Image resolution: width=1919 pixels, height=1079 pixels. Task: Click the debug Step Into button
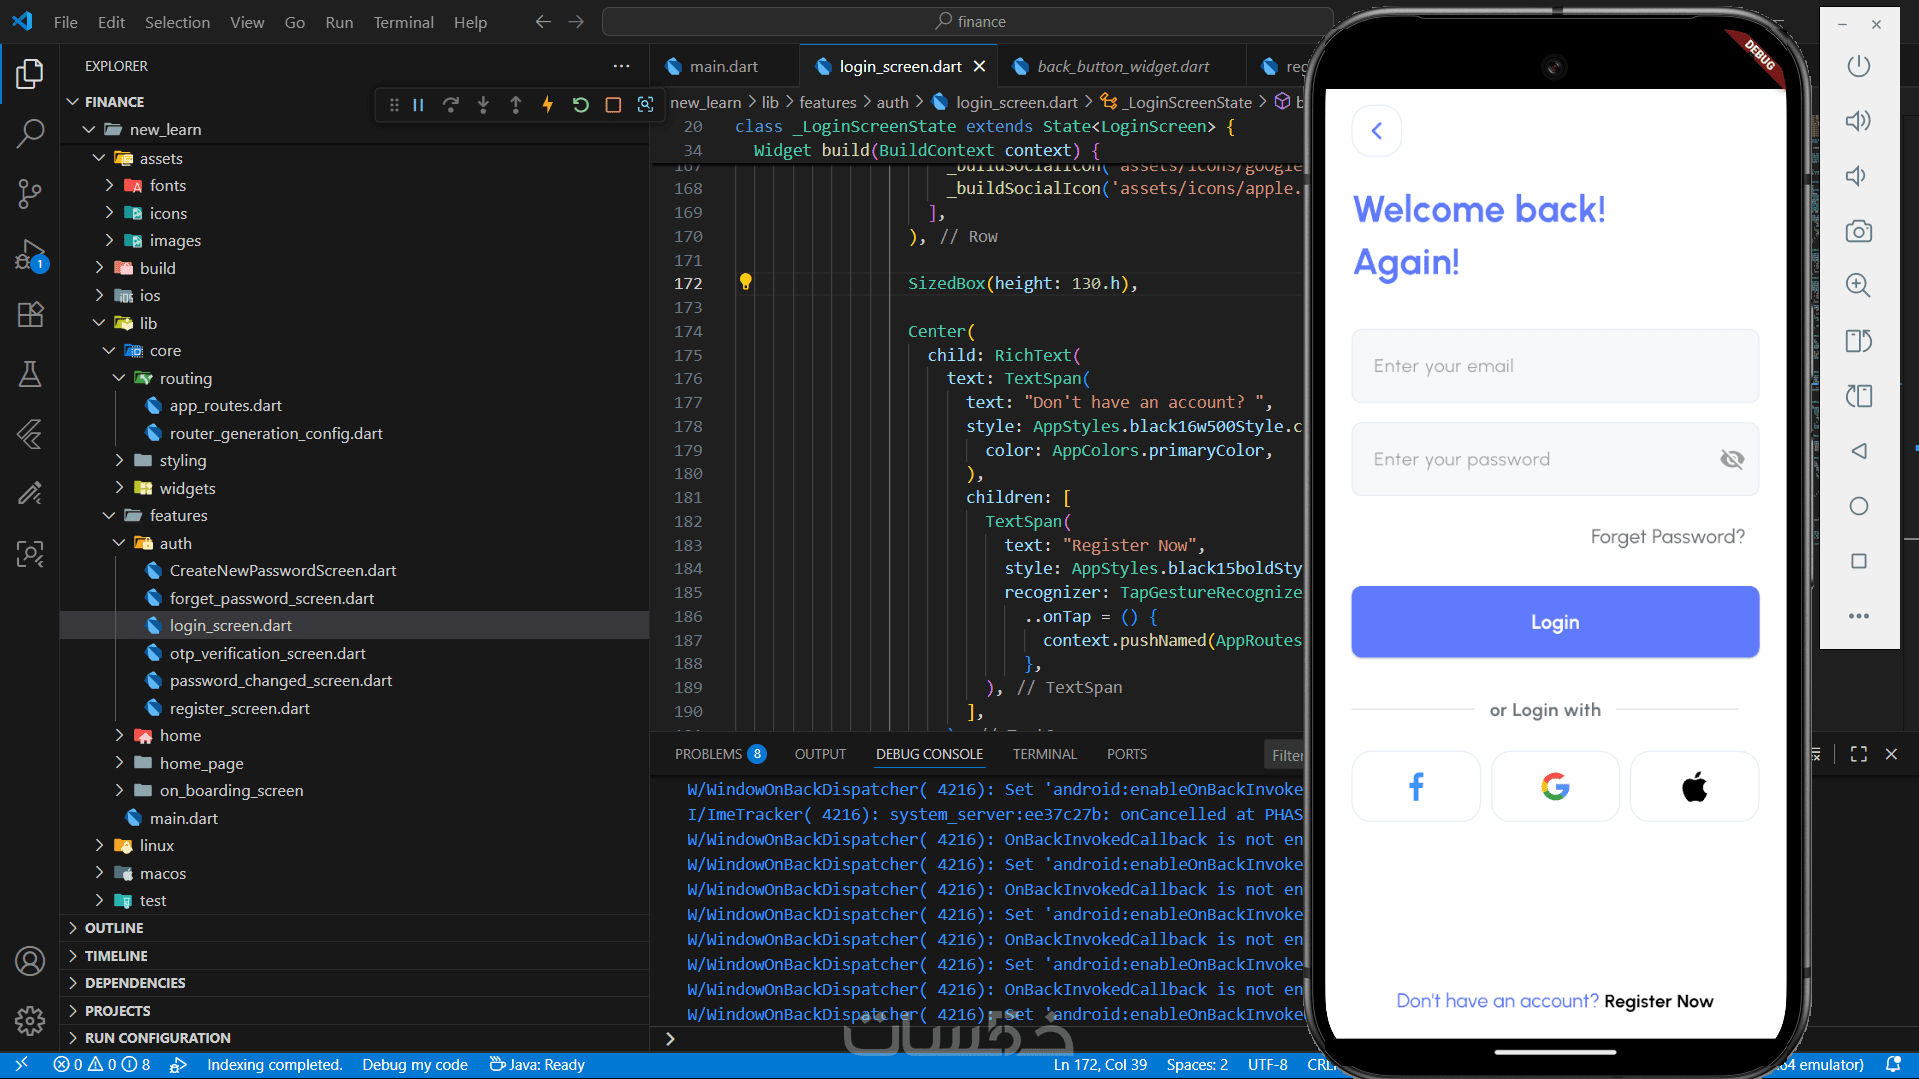[x=483, y=105]
